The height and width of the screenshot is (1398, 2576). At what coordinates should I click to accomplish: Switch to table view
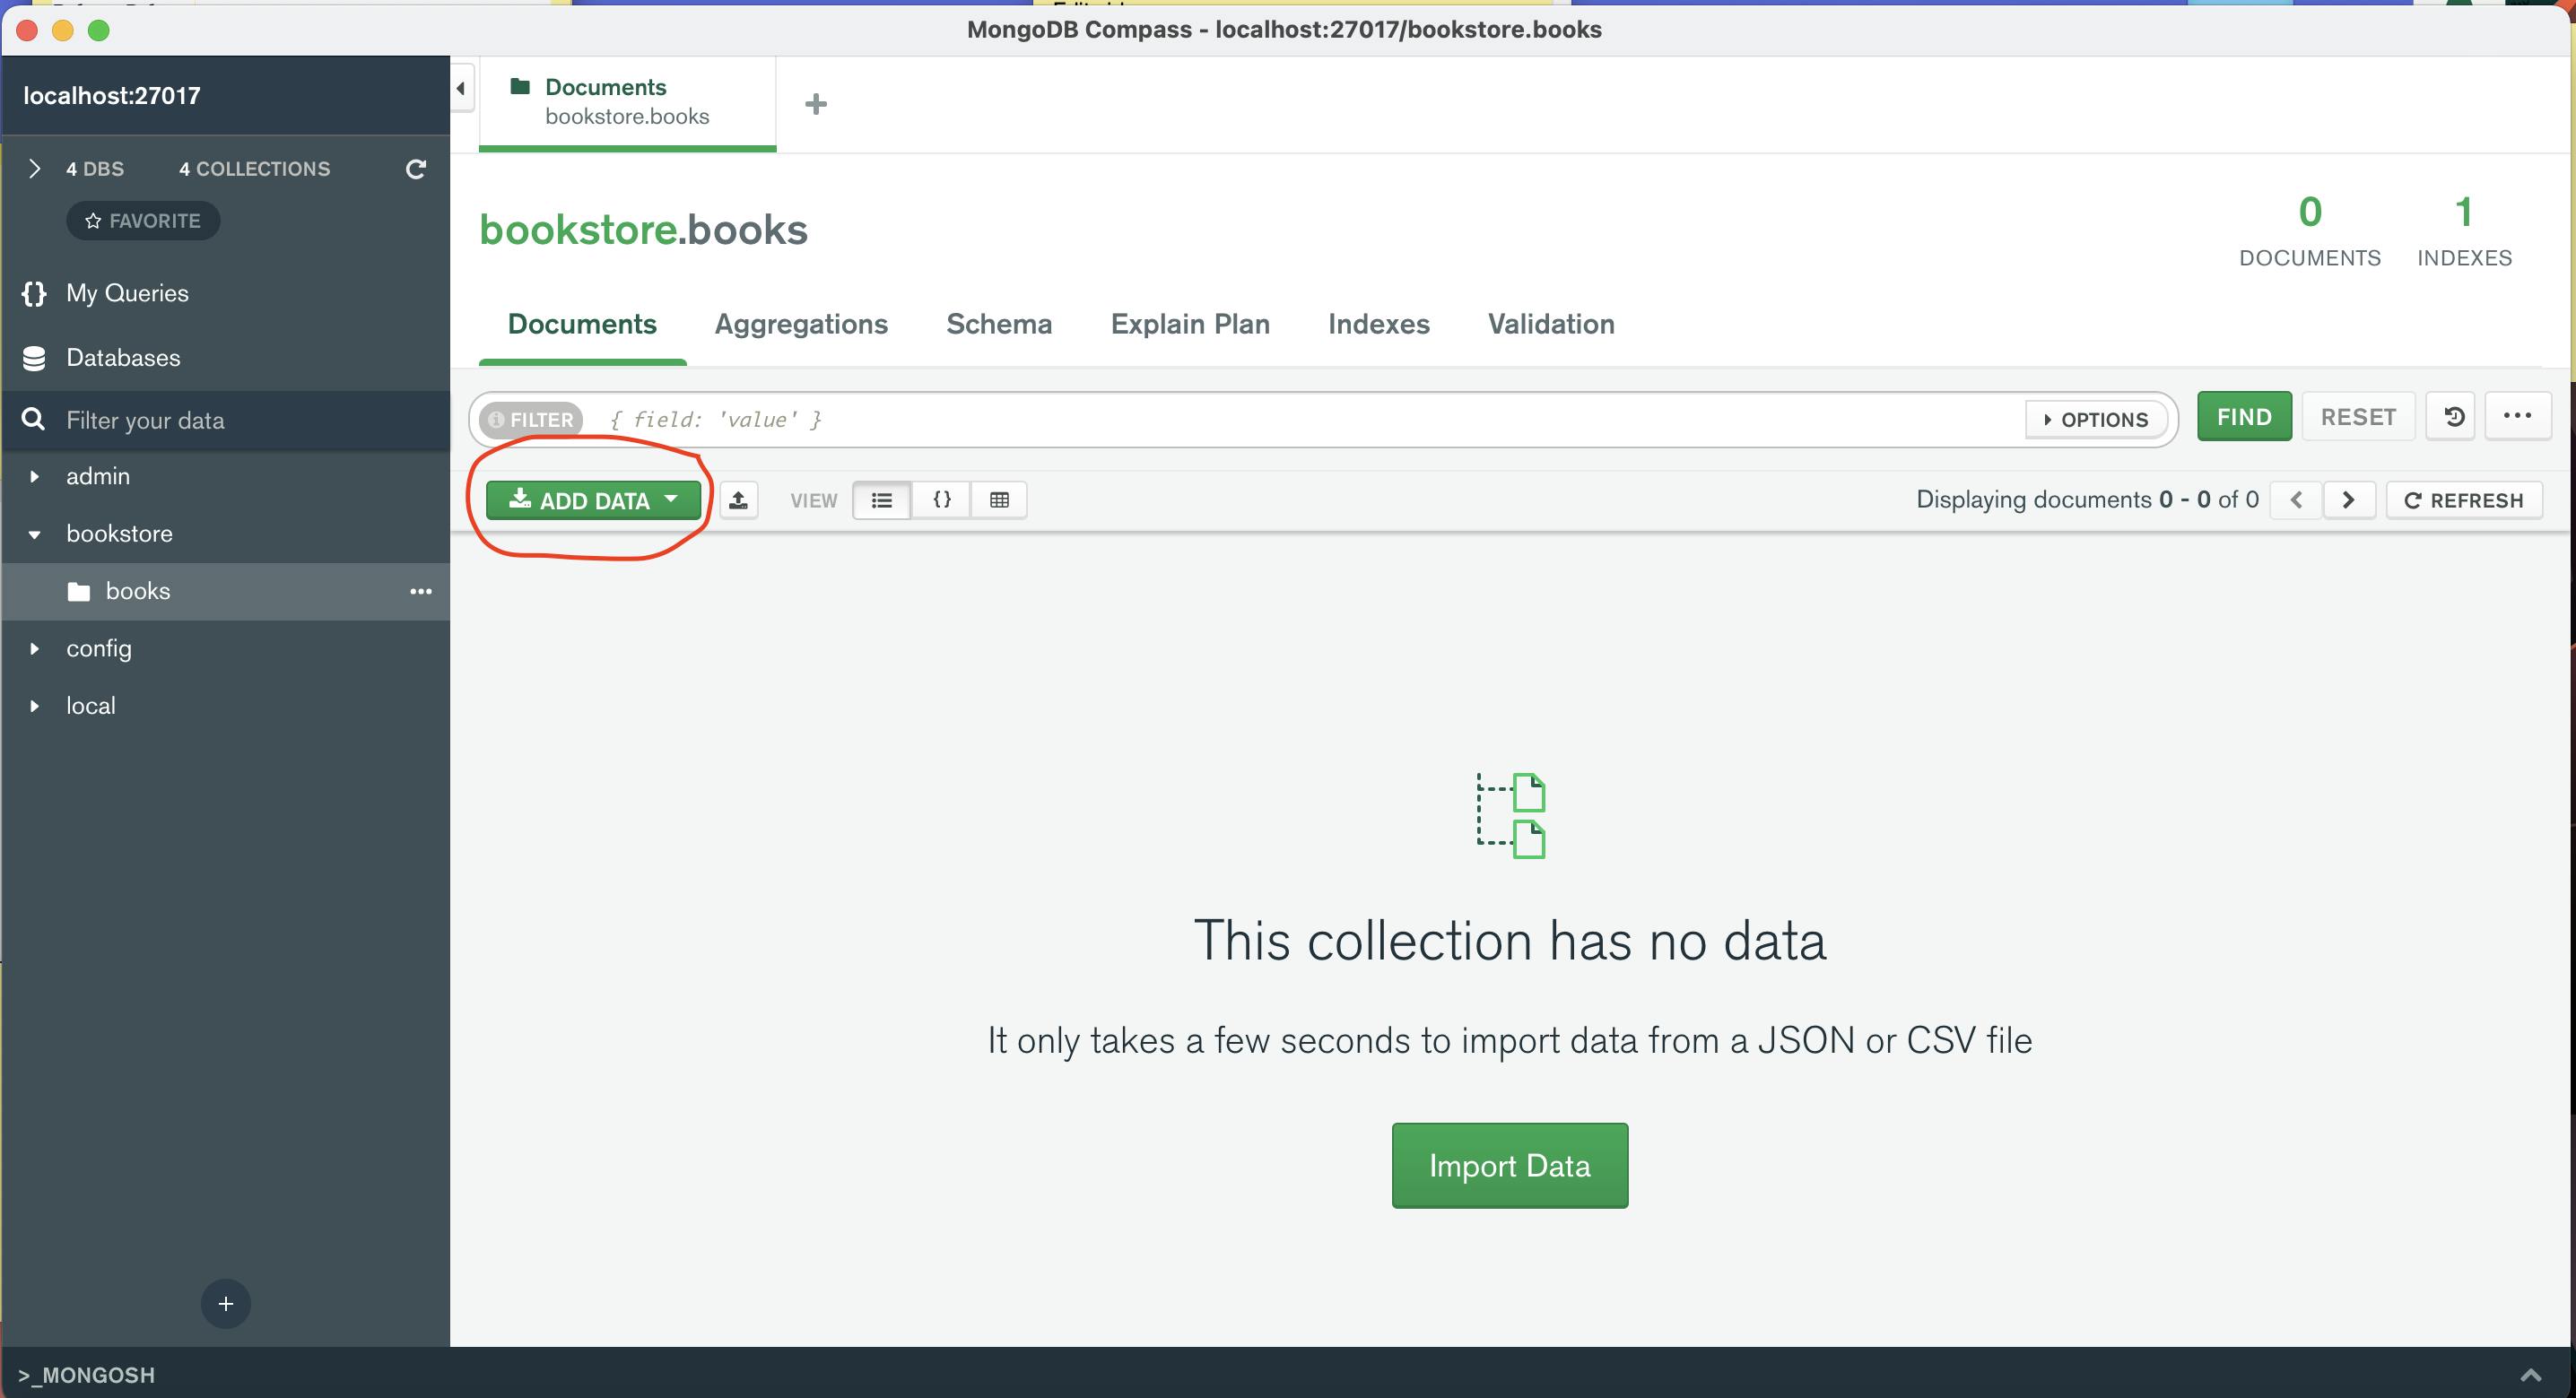[x=999, y=500]
